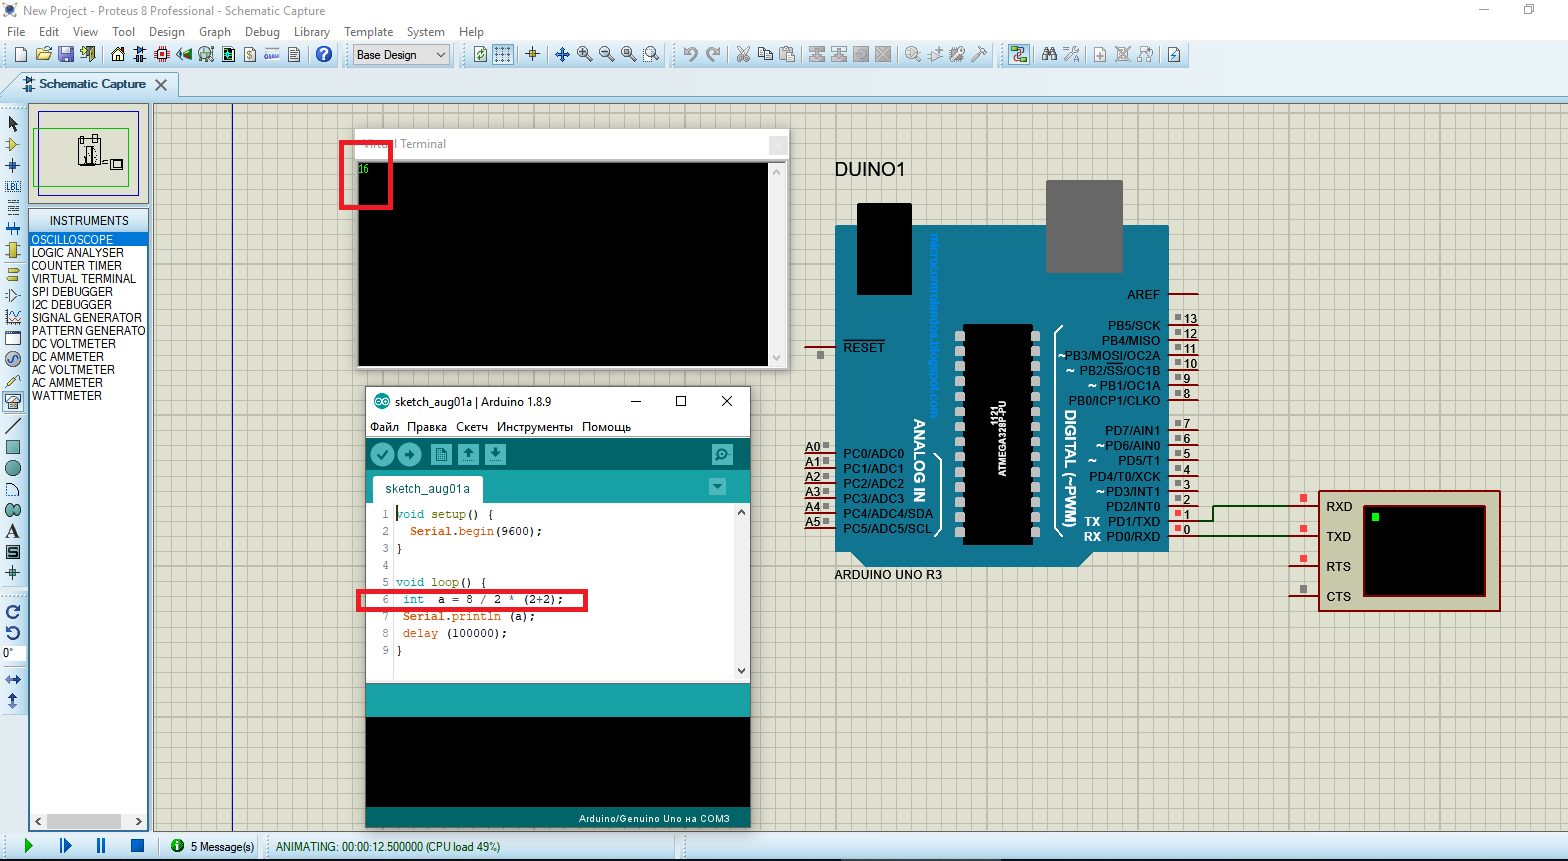The width and height of the screenshot is (1568, 861).
Task: Click the Arduino Upload arrow button
Action: pos(409,455)
